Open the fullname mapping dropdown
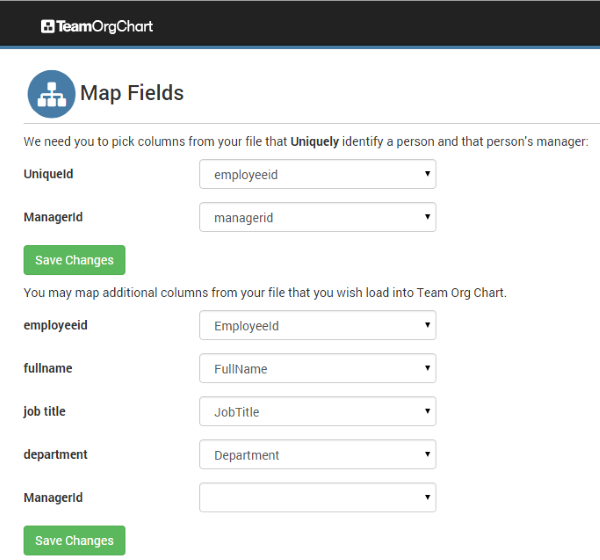 pos(317,368)
